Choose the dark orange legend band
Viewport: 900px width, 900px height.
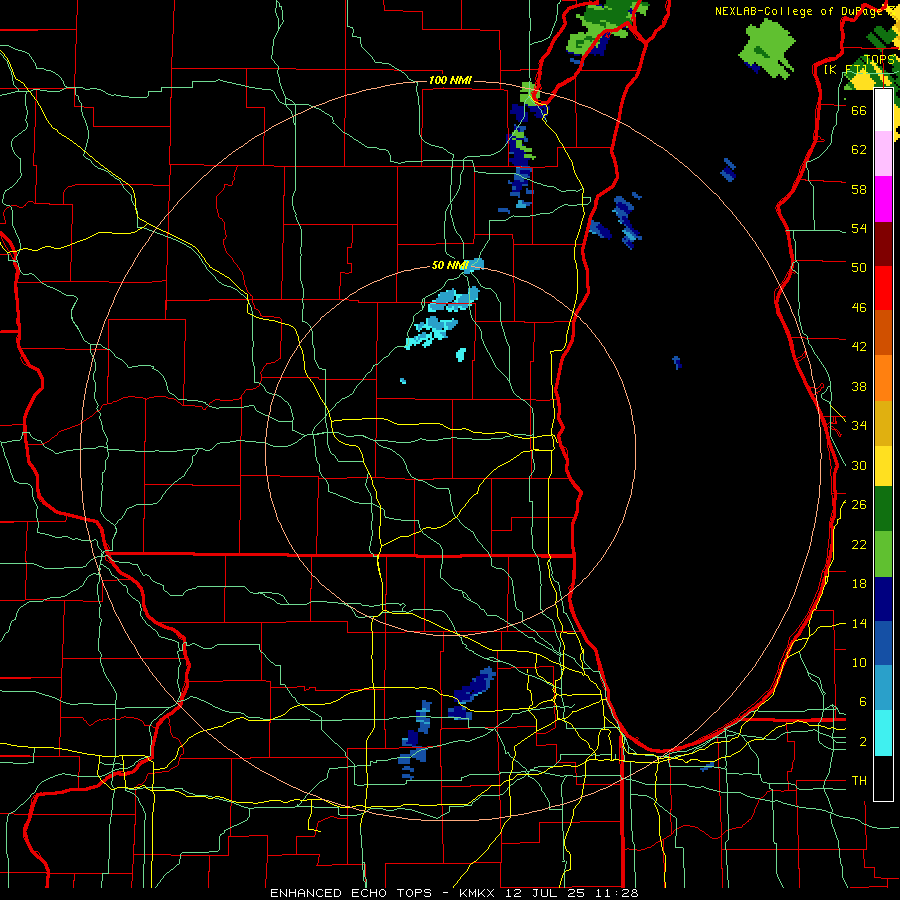(x=883, y=332)
